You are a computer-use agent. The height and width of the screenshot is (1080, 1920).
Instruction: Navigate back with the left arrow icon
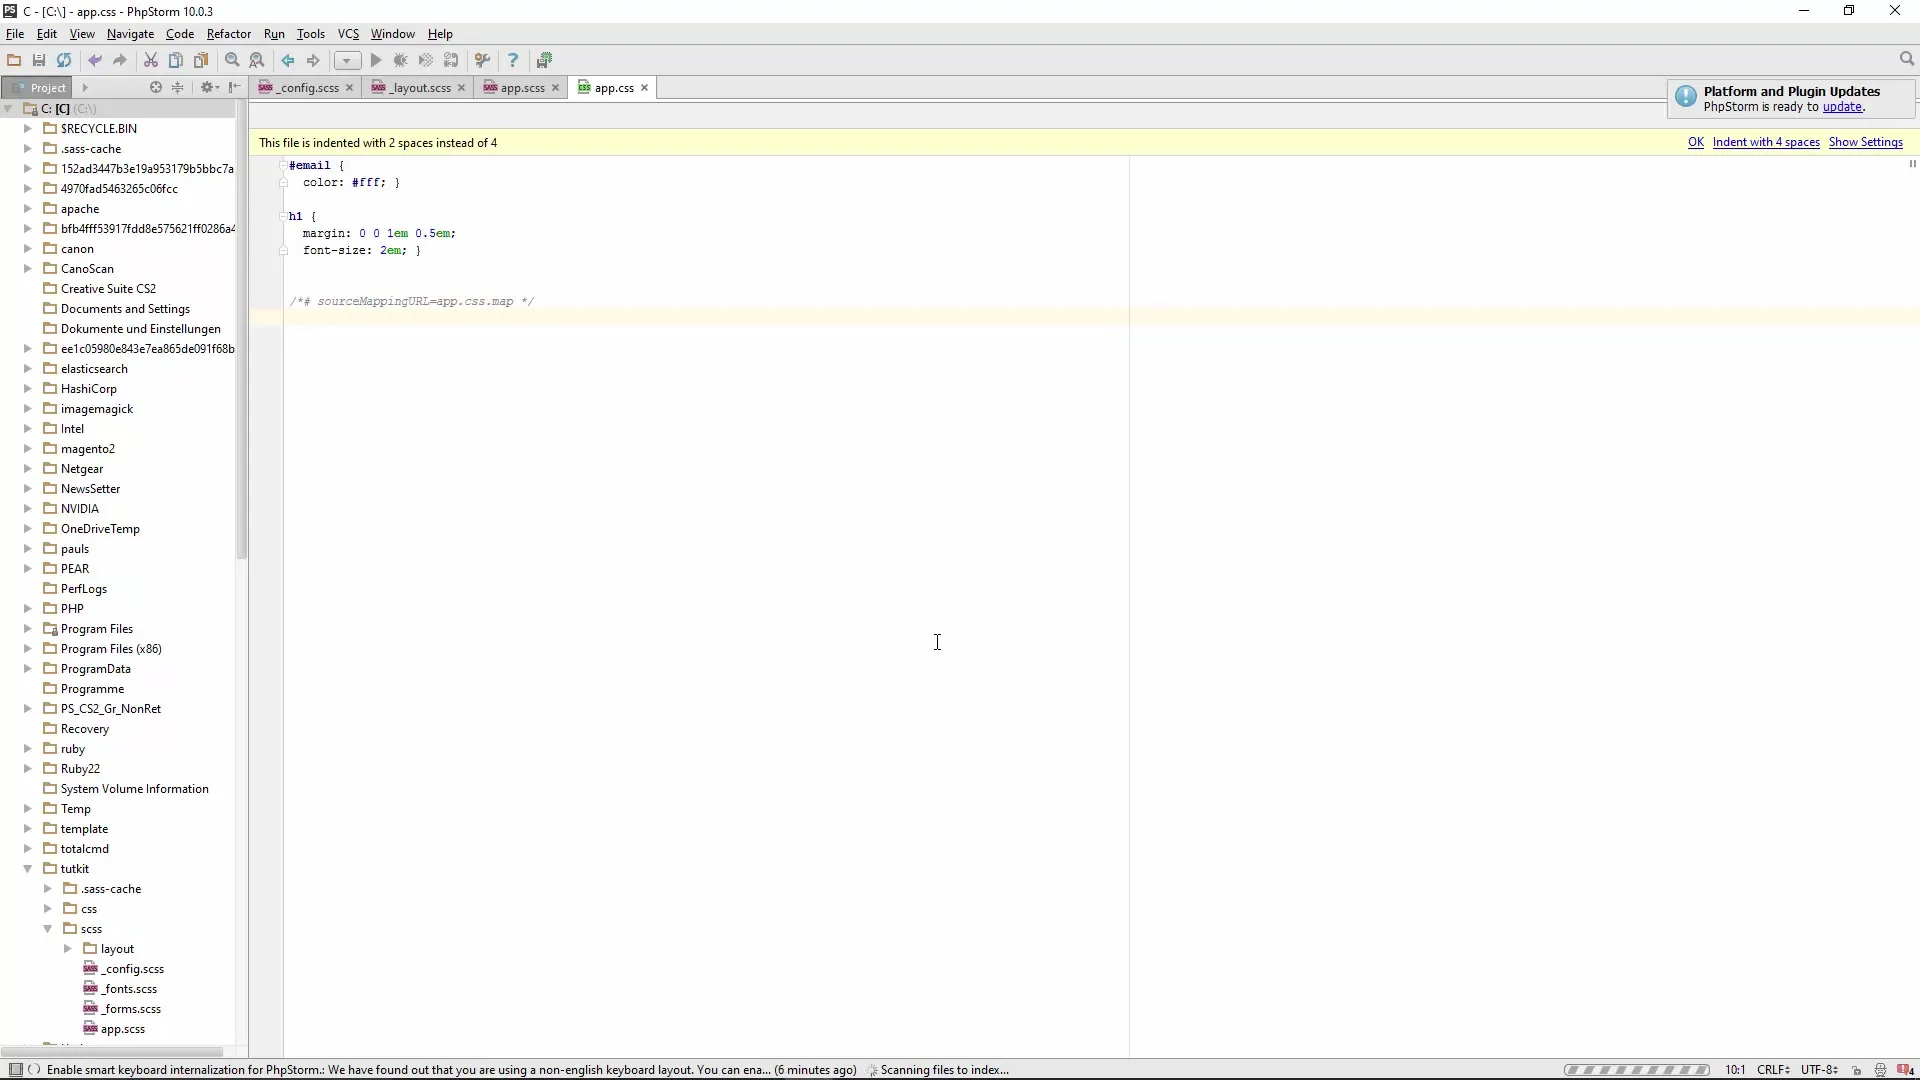(288, 60)
